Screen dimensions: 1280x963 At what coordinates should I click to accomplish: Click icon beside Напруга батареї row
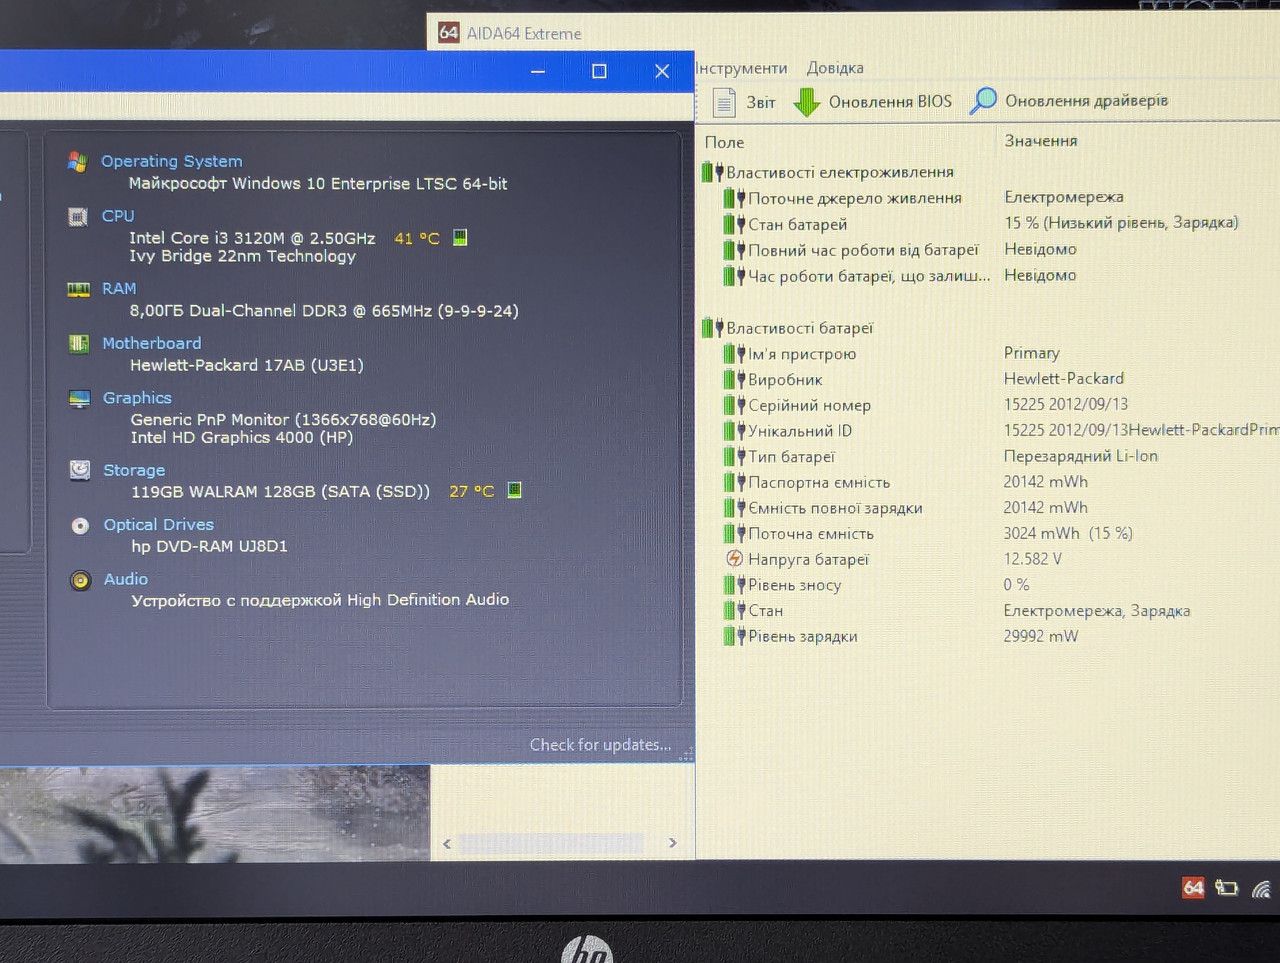(x=735, y=559)
